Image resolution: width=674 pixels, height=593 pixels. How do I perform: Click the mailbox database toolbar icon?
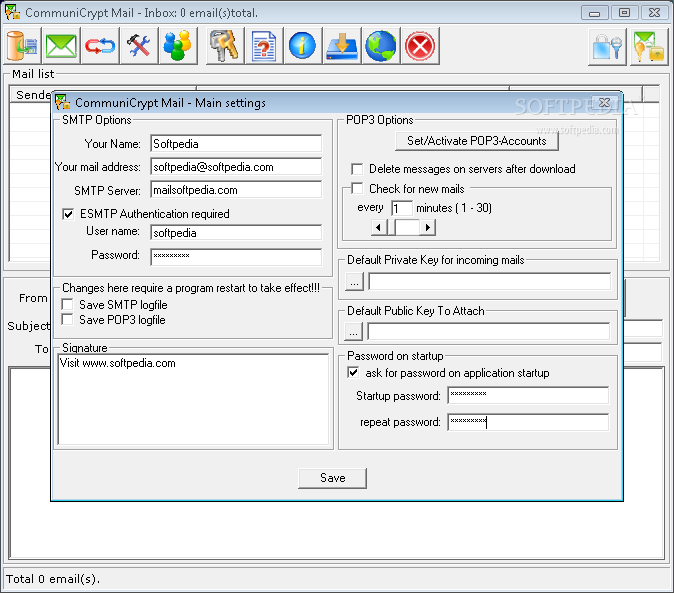pyautogui.click(x=22, y=46)
